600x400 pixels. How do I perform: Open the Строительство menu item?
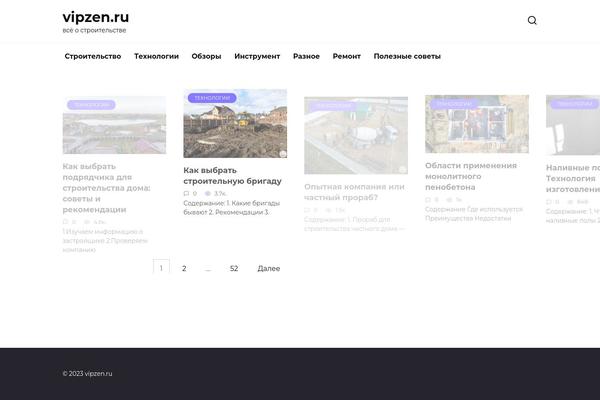pos(93,56)
